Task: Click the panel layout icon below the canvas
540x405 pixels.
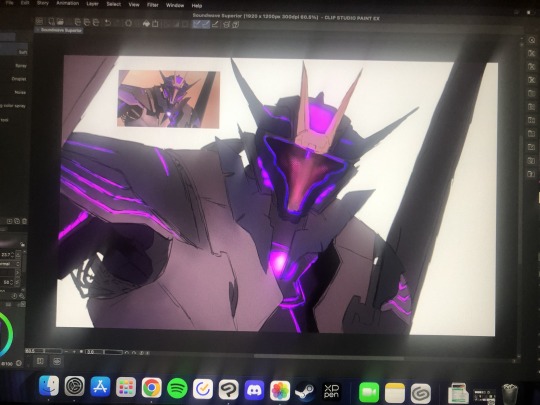Action: point(40,361)
